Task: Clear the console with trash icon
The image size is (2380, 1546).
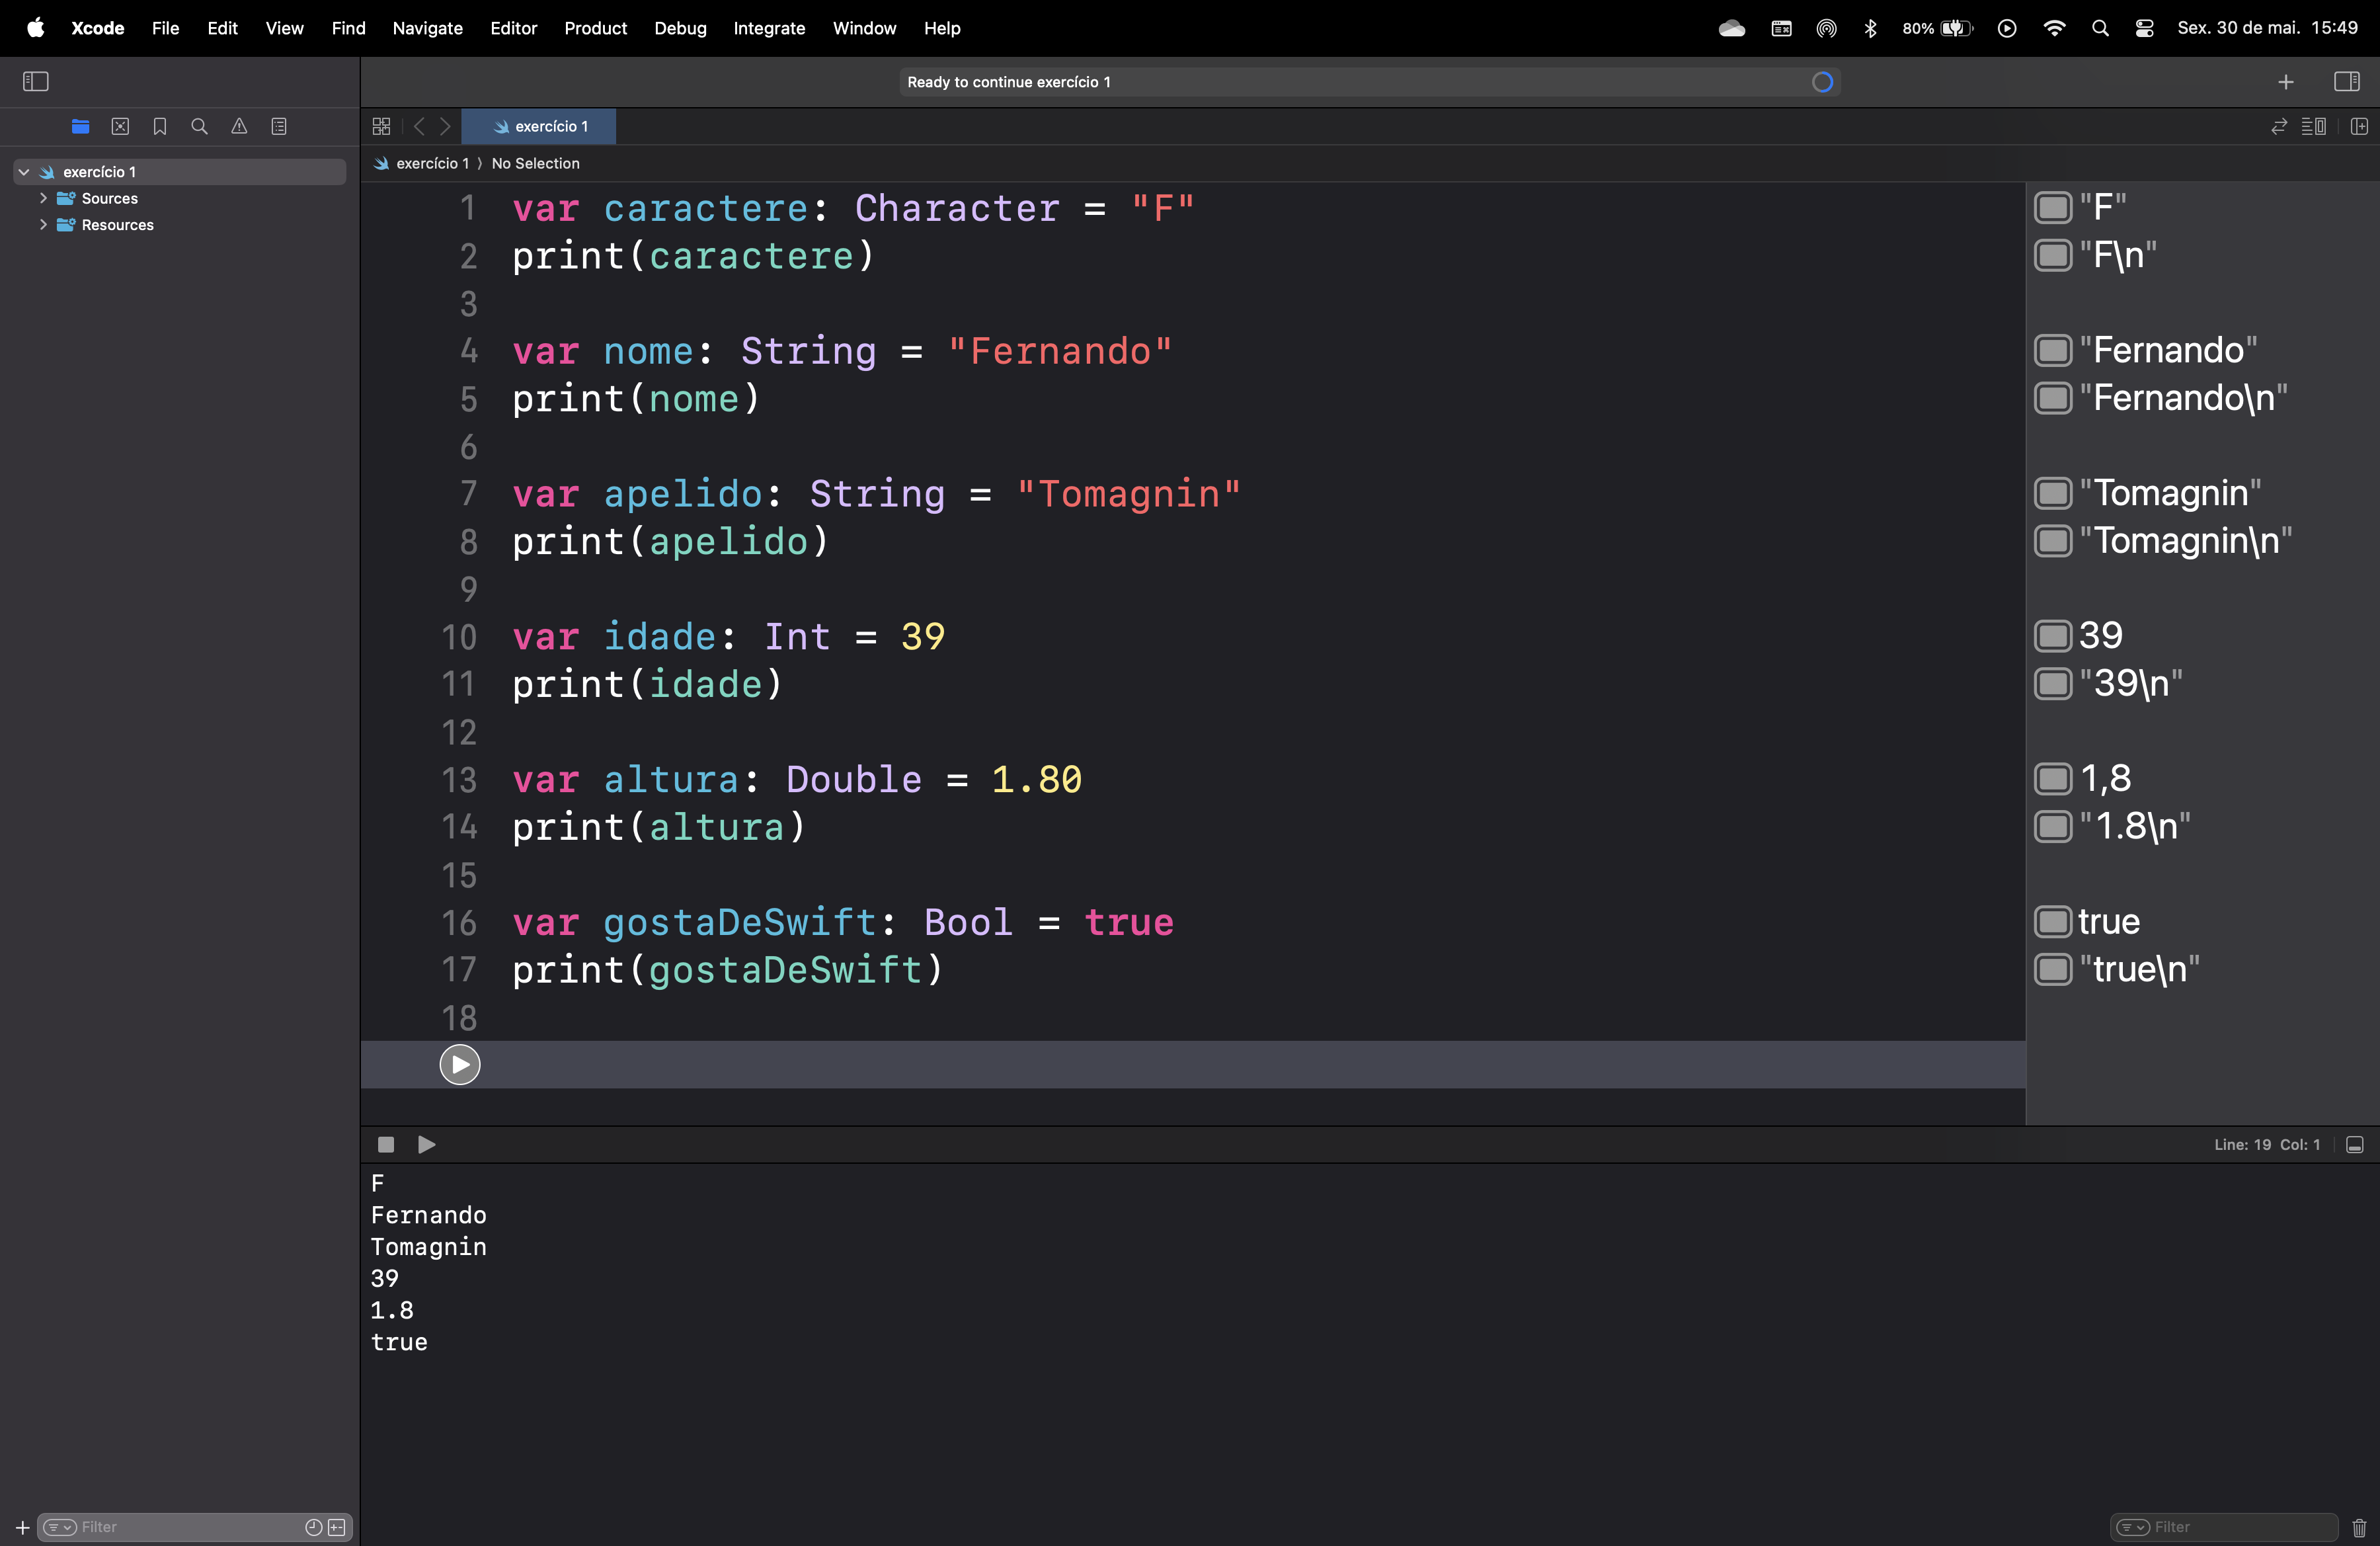Action: [x=2360, y=1528]
